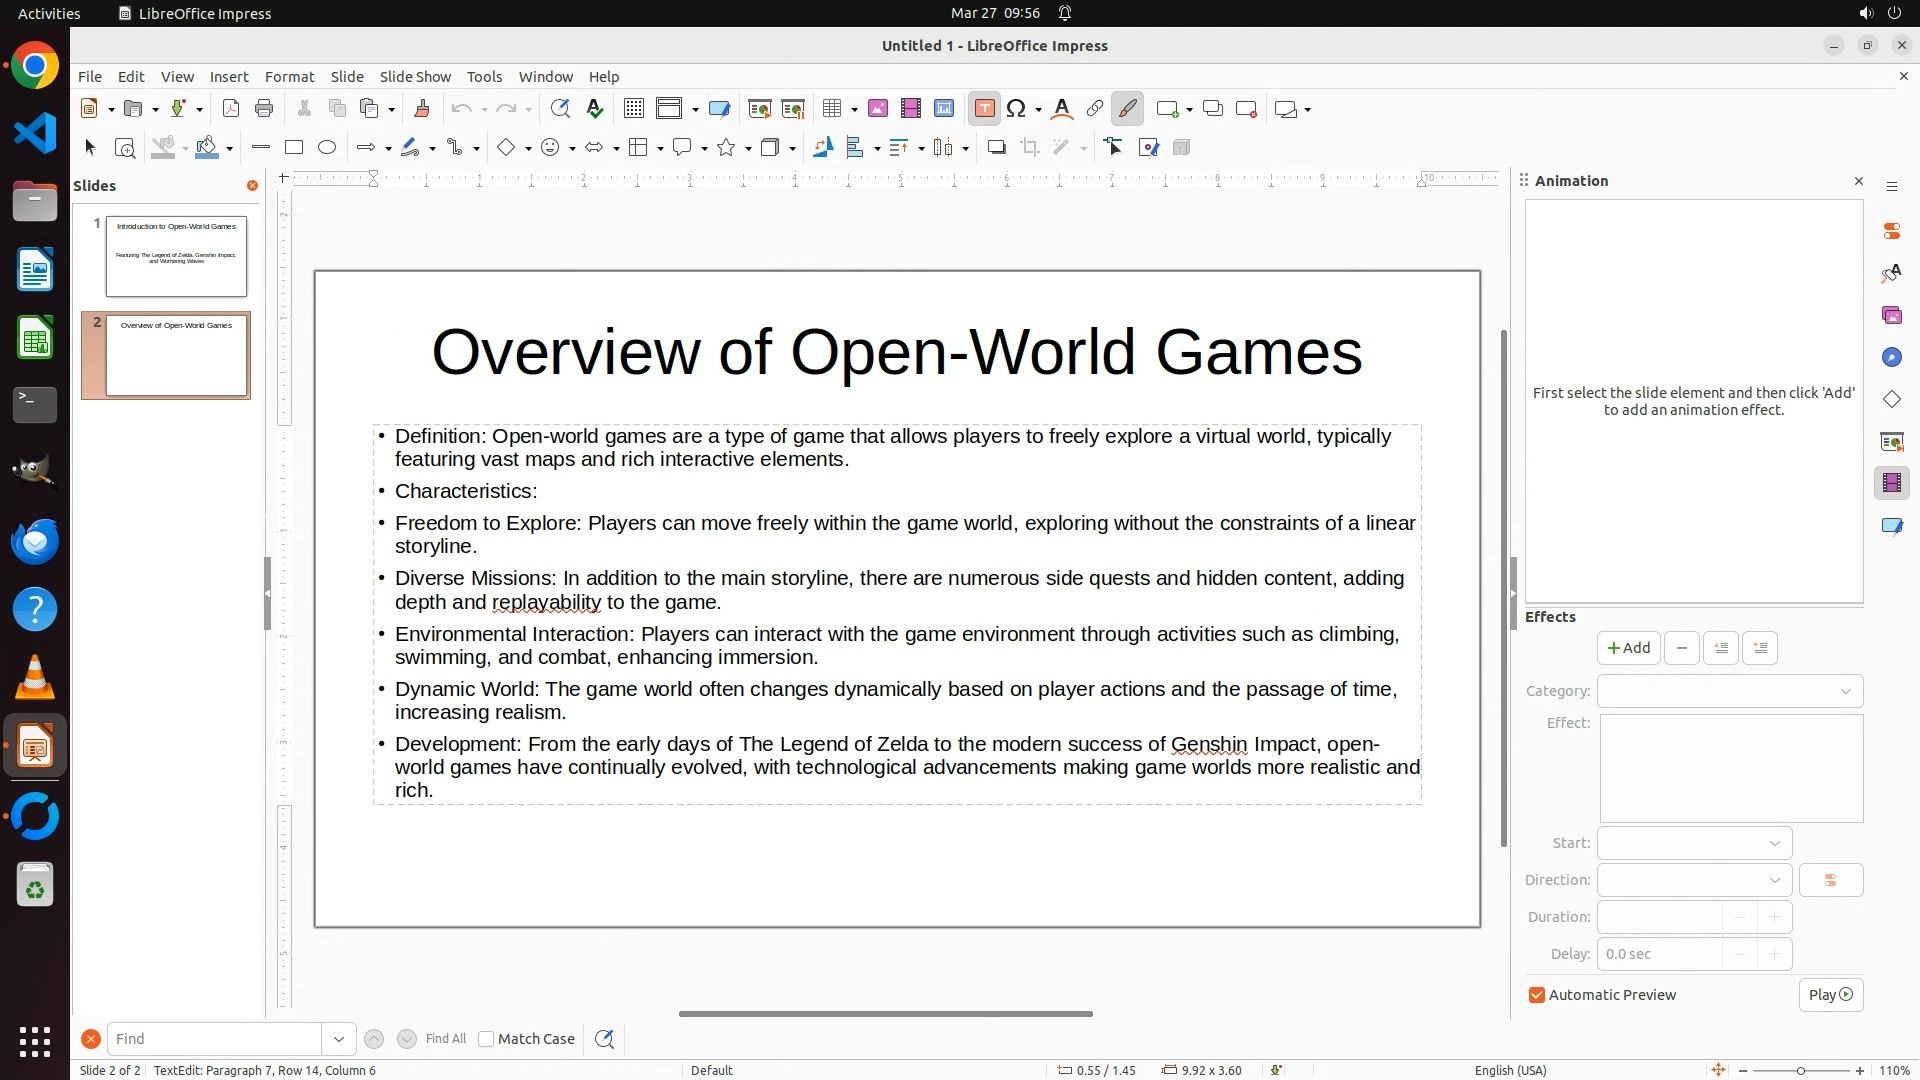Image resolution: width=1920 pixels, height=1080 pixels.
Task: Expand the animation Category dropdown
Action: click(x=1729, y=691)
